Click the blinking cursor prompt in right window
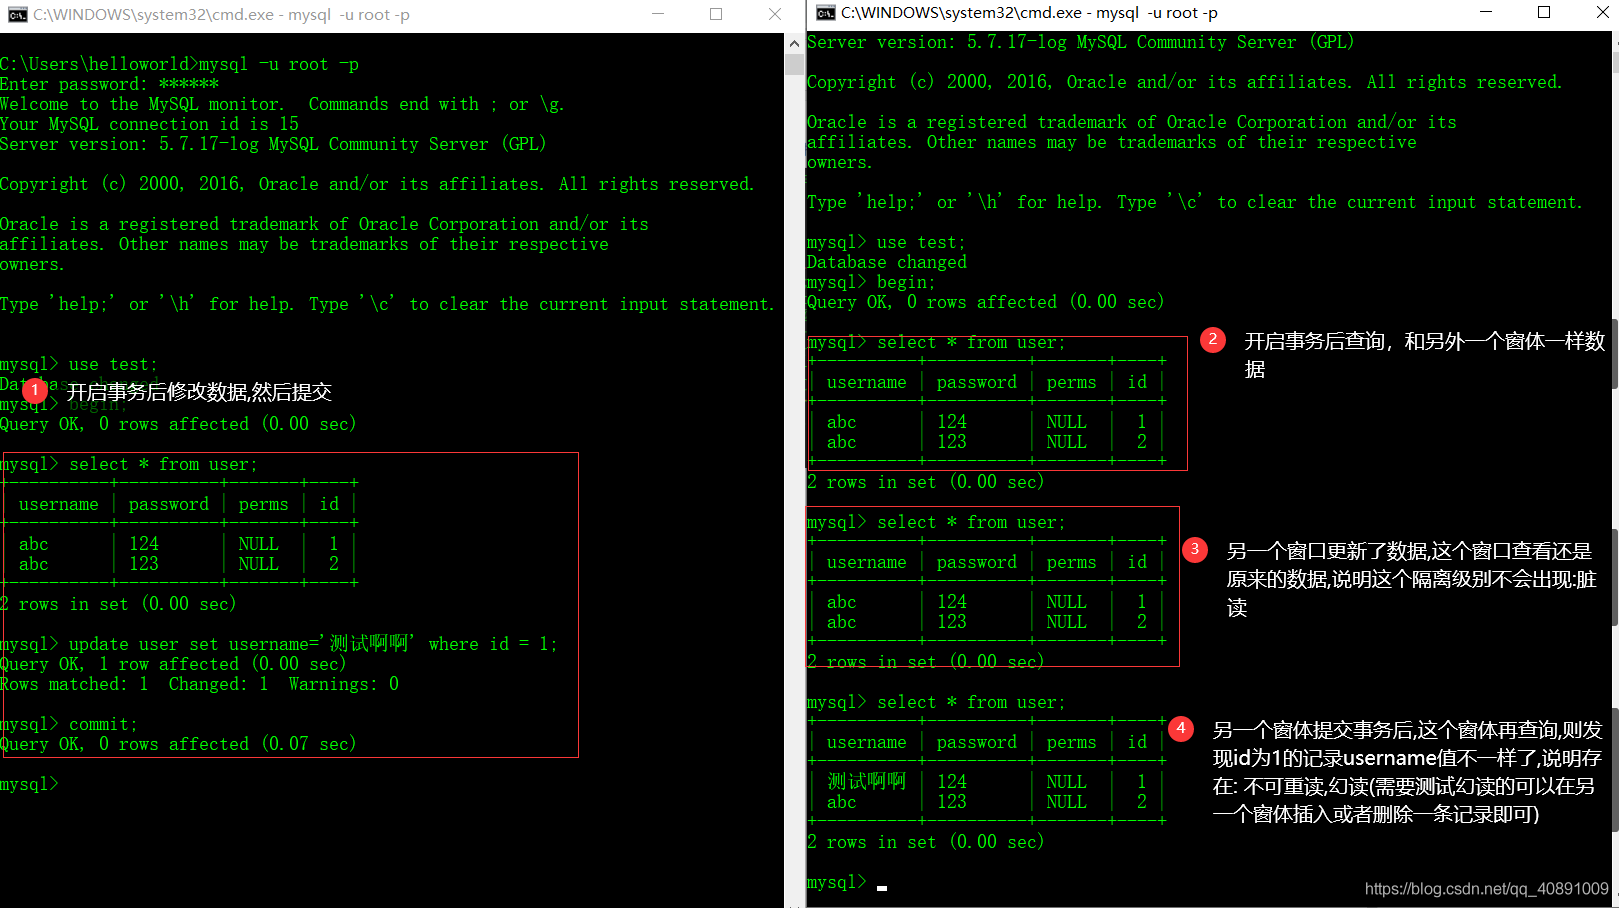 point(882,886)
